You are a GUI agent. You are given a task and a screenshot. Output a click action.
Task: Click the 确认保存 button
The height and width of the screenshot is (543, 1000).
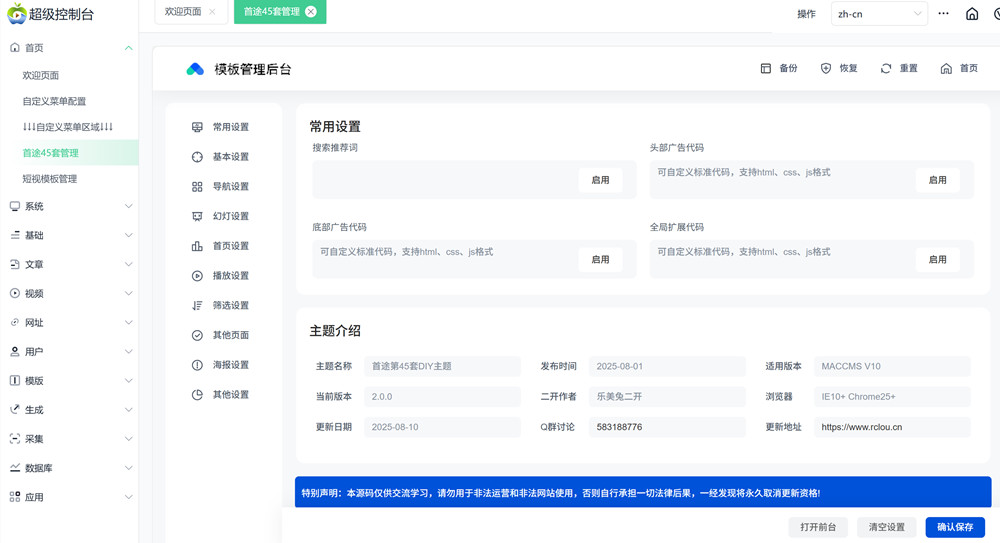click(954, 527)
